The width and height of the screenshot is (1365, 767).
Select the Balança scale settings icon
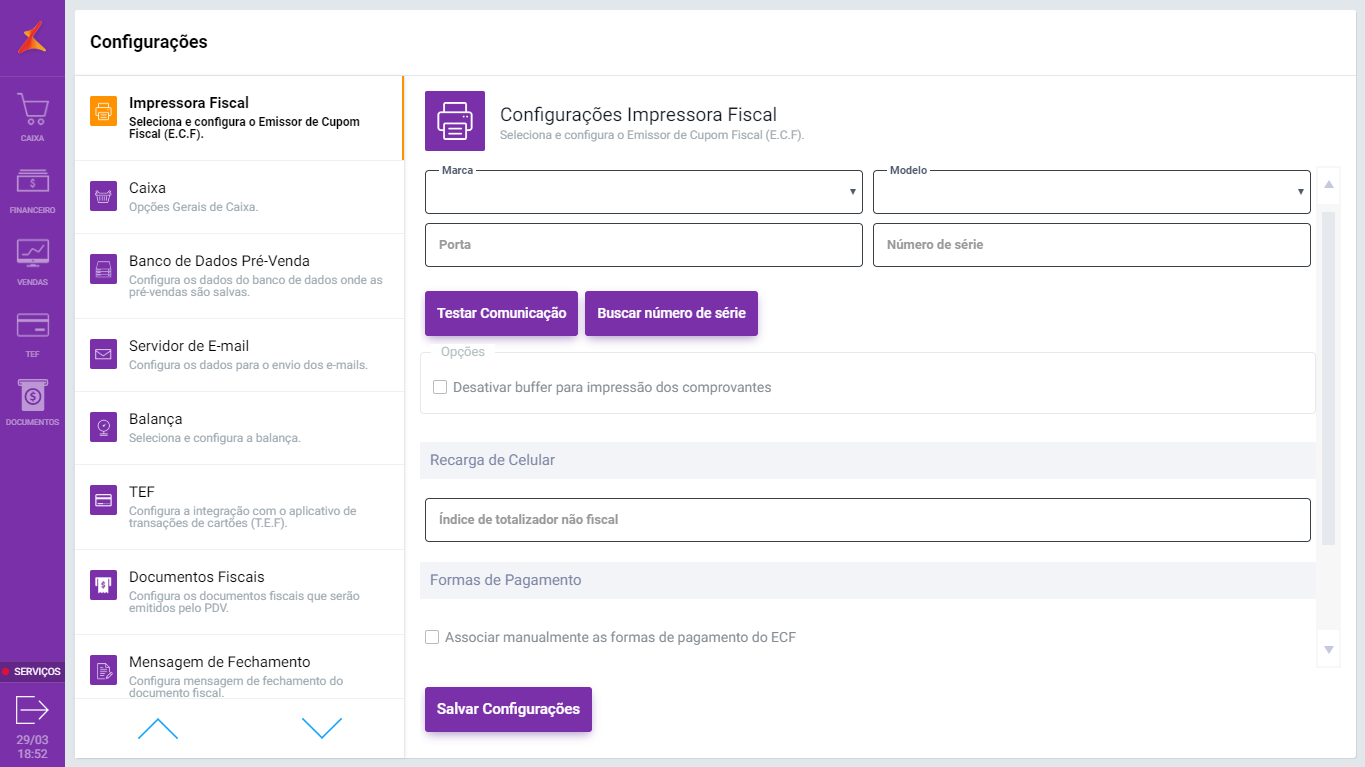tap(103, 427)
